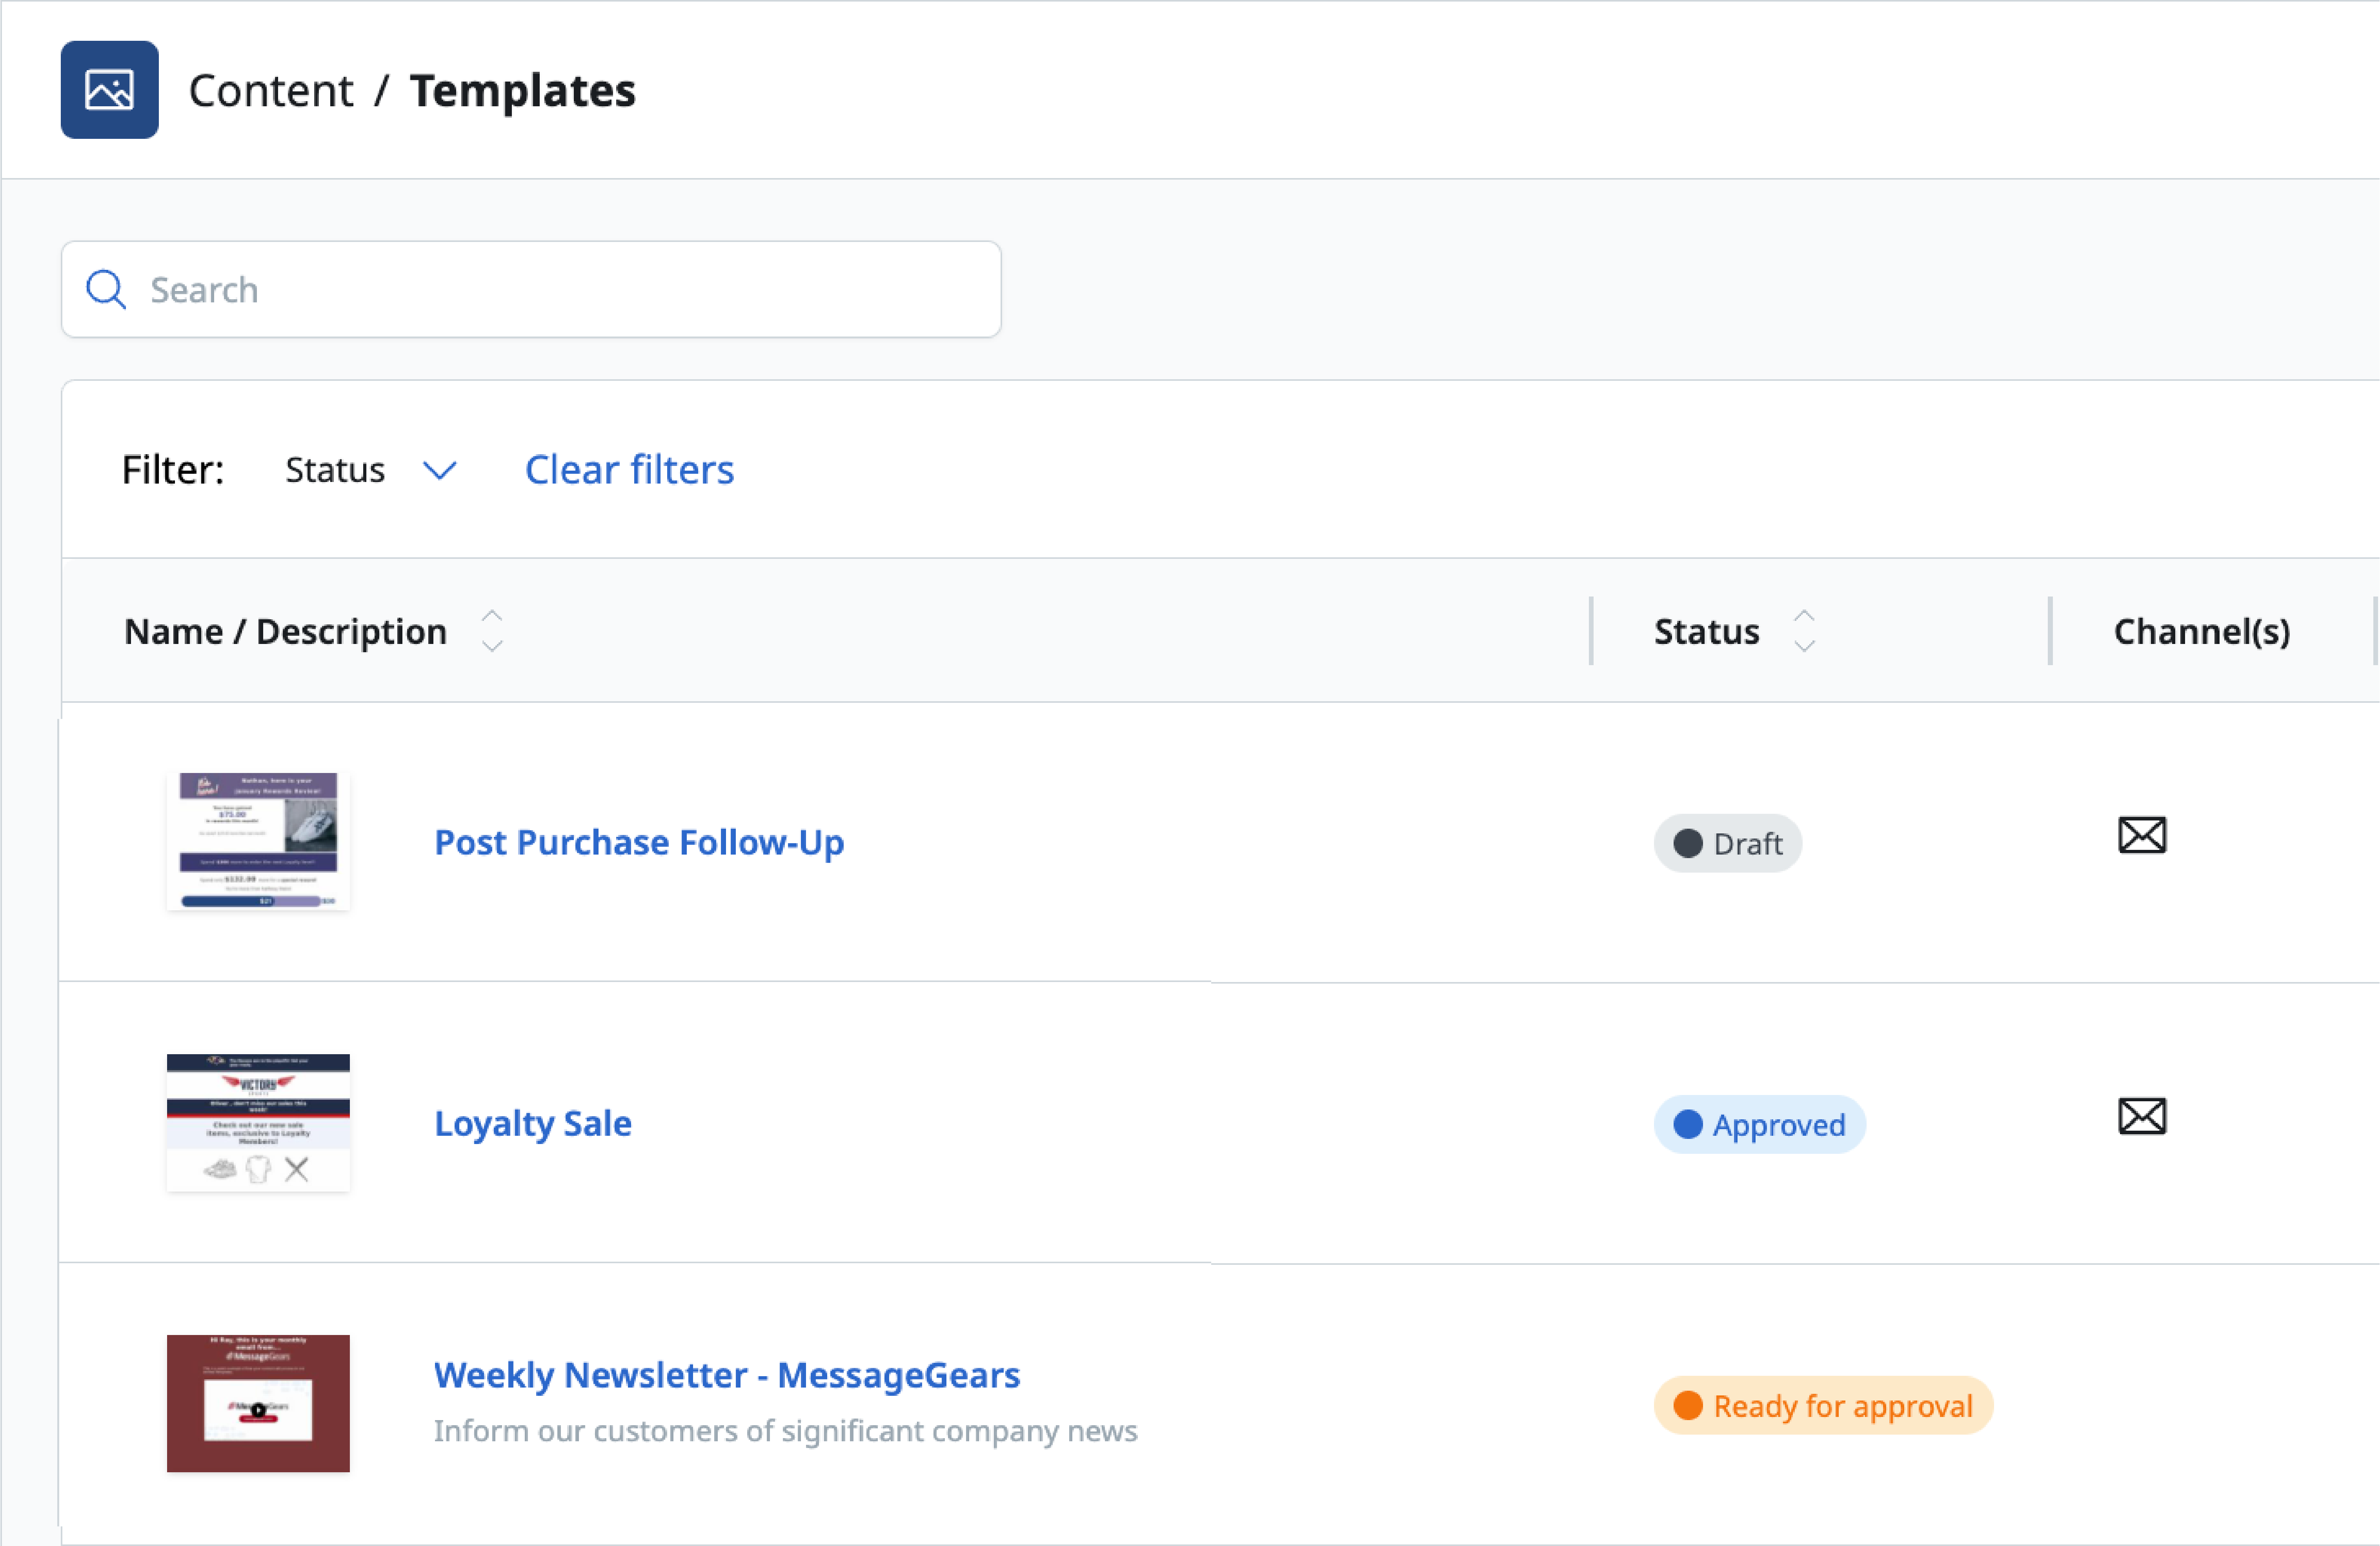
Task: Click email channel icon for Loyalty Sale
Action: coord(2142,1116)
